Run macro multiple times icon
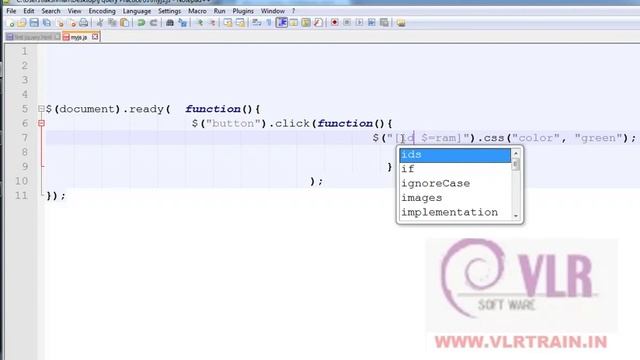The image size is (640, 360). (371, 23)
